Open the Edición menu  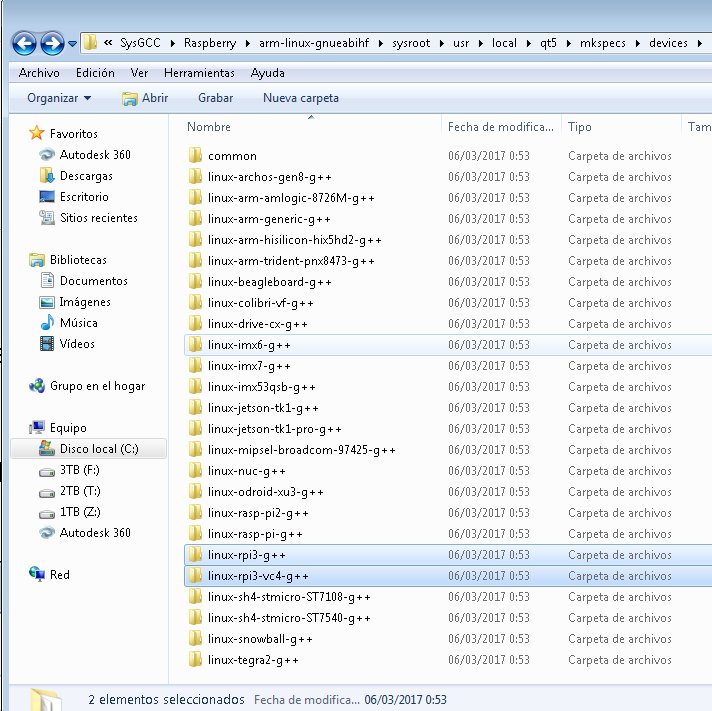[95, 73]
